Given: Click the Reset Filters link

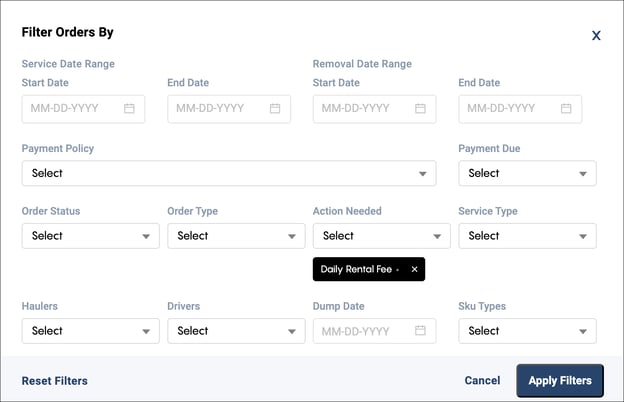Looking at the screenshot, I should pyautogui.click(x=55, y=381).
